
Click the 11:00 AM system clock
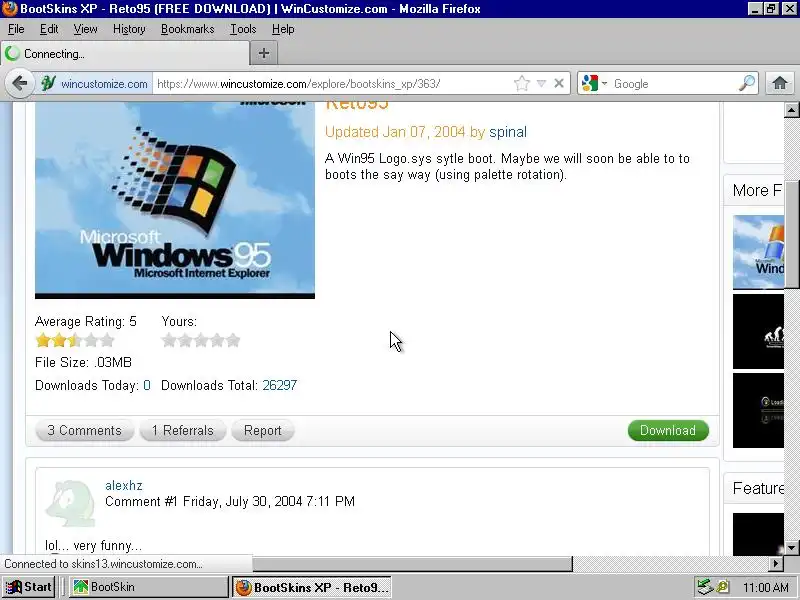tap(766, 588)
